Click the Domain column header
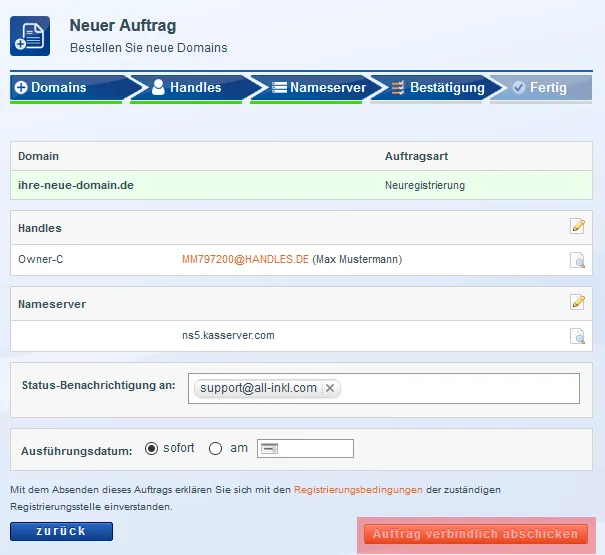Image resolution: width=605 pixels, height=555 pixels. 39,156
